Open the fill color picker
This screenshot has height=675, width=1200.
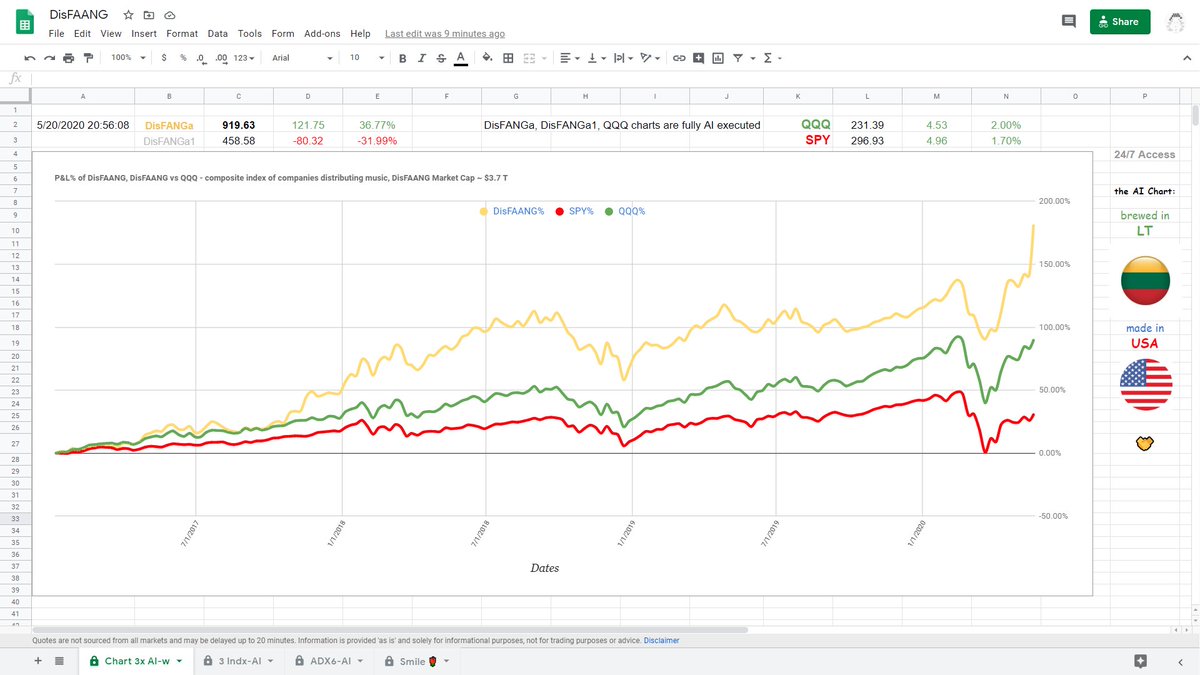488,58
